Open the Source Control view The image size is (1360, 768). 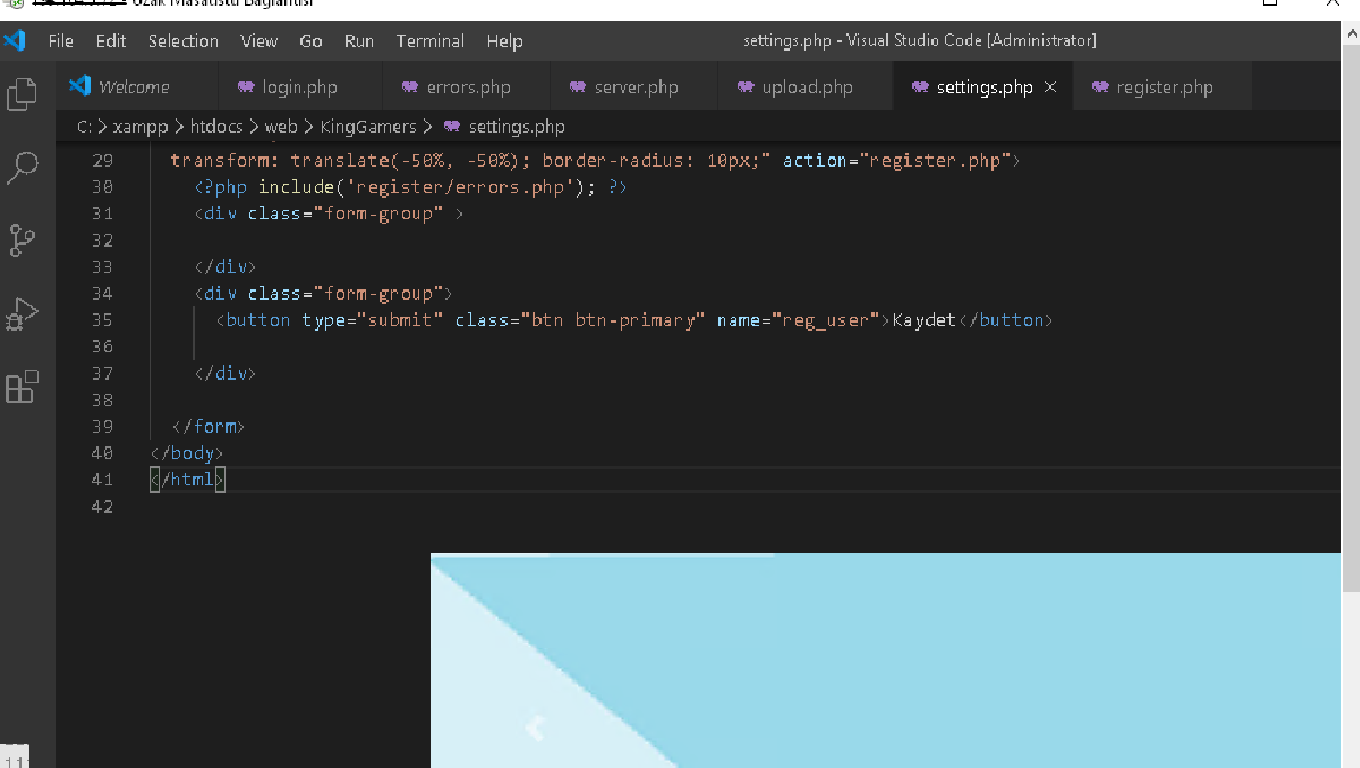tap(22, 241)
